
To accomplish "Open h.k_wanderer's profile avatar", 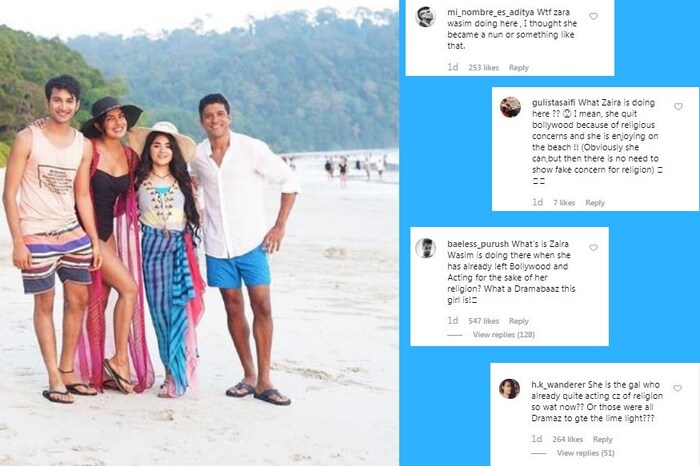I will (510, 387).
